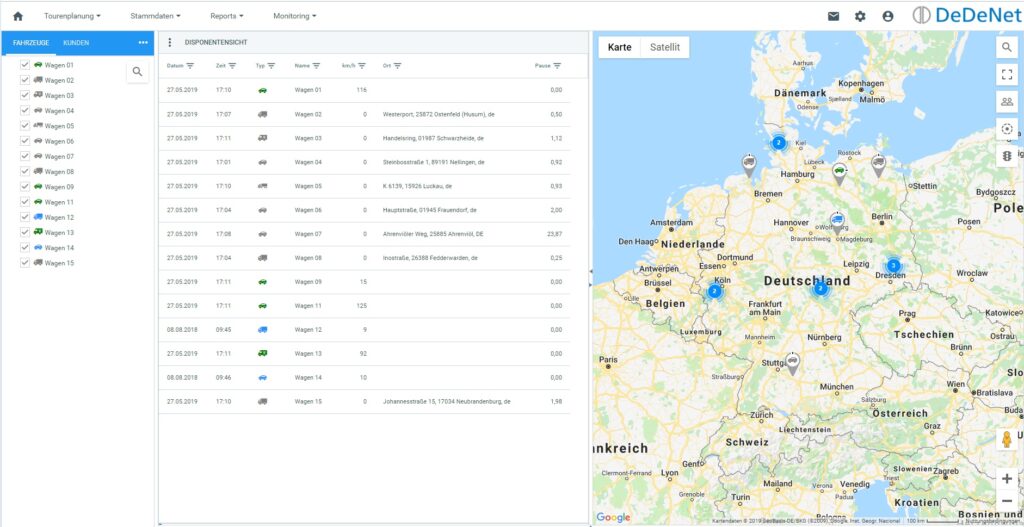Viewport: 1024px width, 527px height.
Task: Open the Disponentensicht three-dot menu
Action: (170, 43)
